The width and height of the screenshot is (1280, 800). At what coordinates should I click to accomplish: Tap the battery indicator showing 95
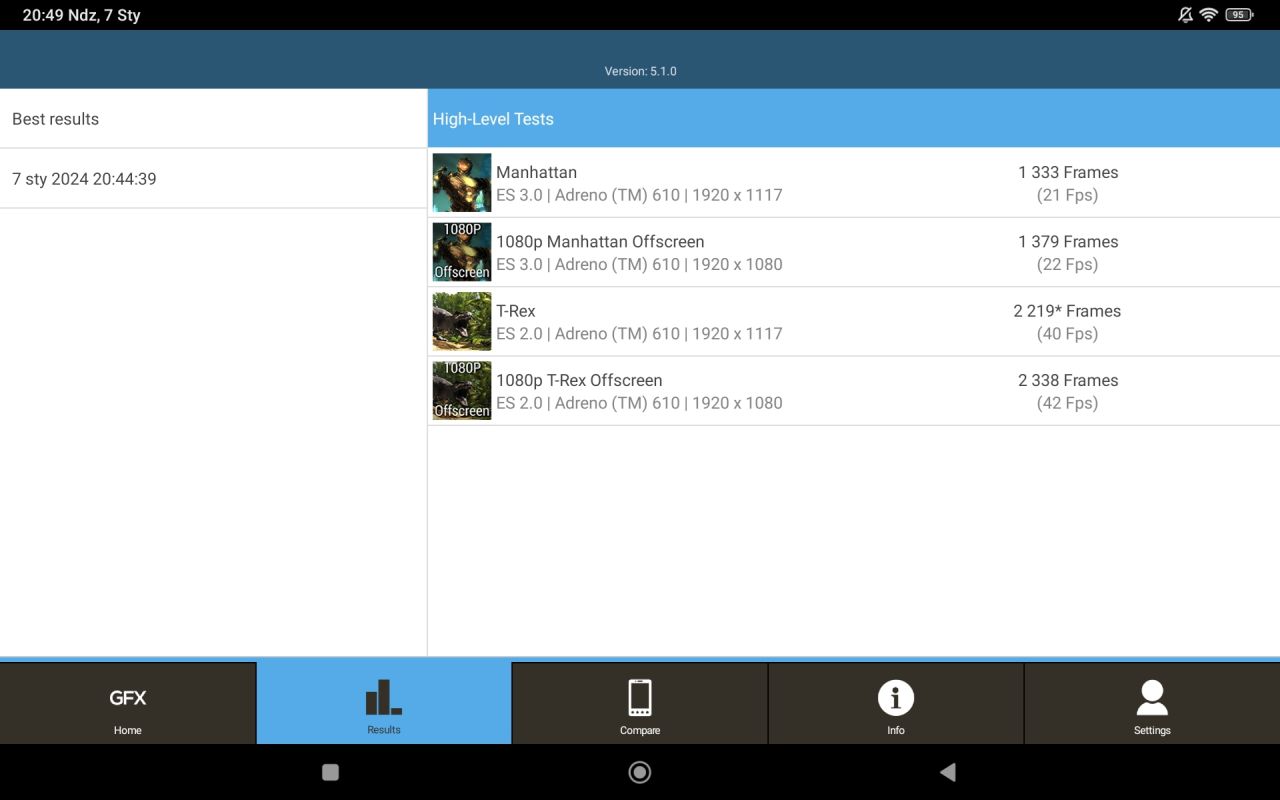coord(1240,15)
